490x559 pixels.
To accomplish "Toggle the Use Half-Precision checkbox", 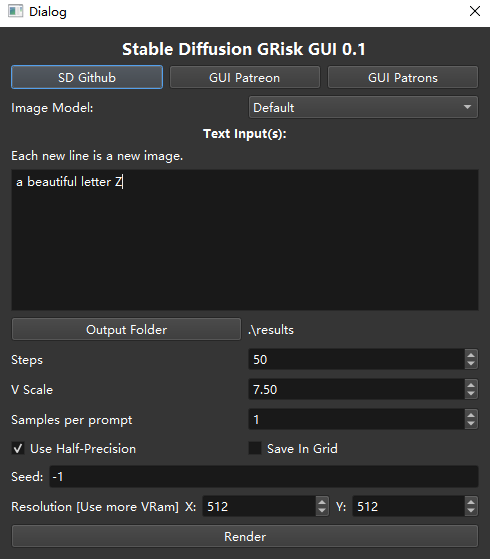I will coord(18,448).
